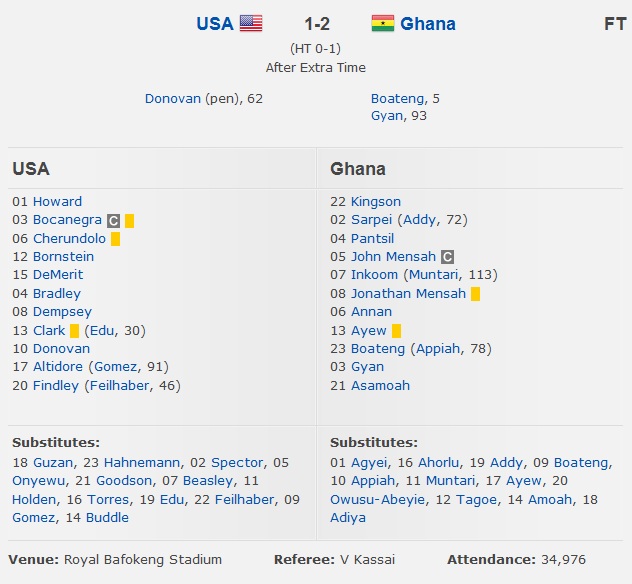Click the USA flag icon
This screenshot has height=584, width=632.
click(250, 23)
